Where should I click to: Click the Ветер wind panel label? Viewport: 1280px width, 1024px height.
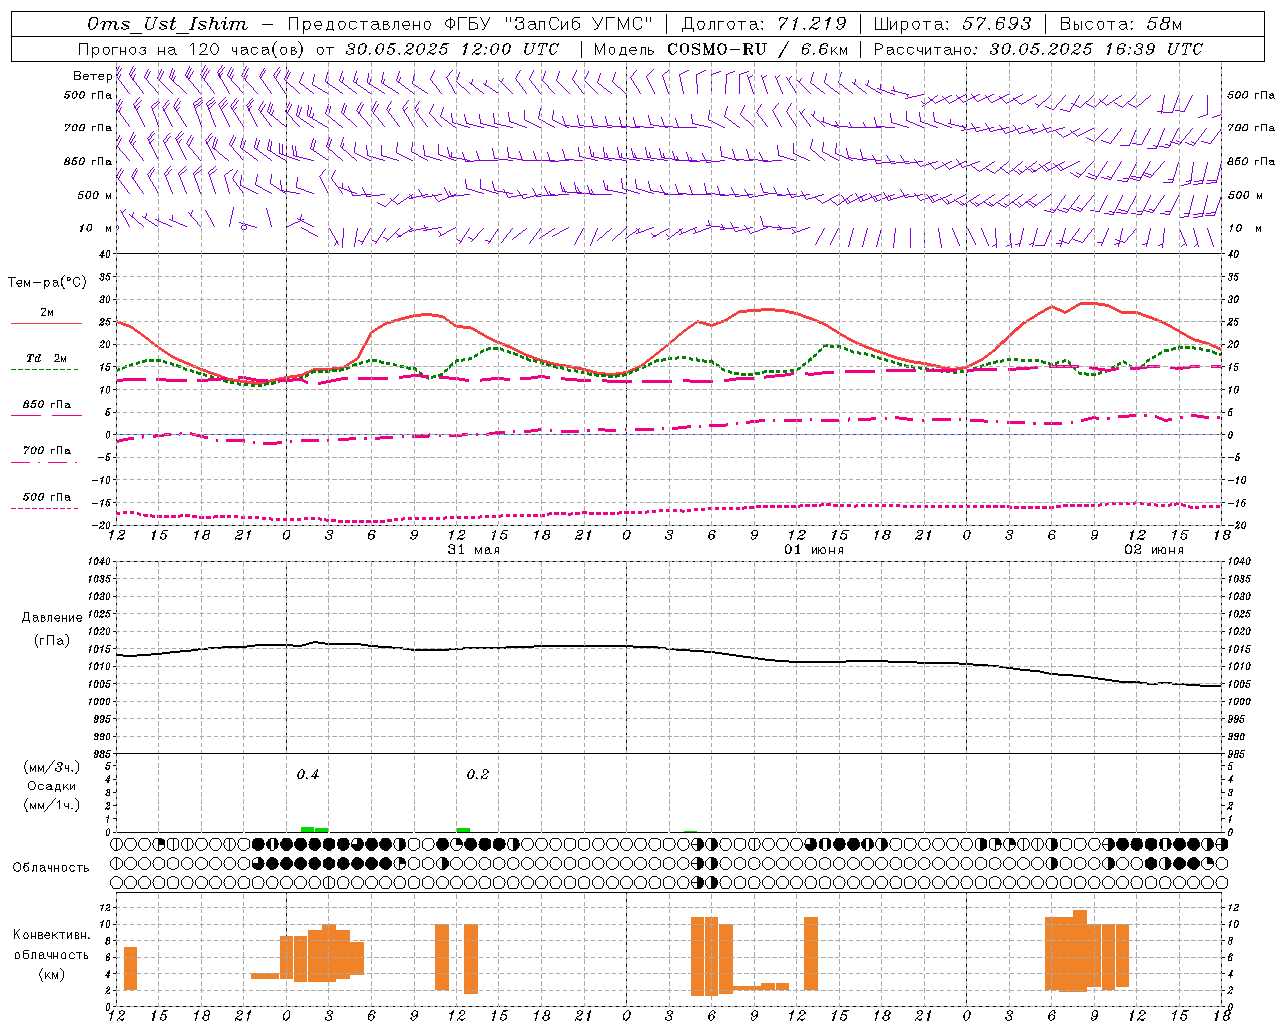(92, 76)
